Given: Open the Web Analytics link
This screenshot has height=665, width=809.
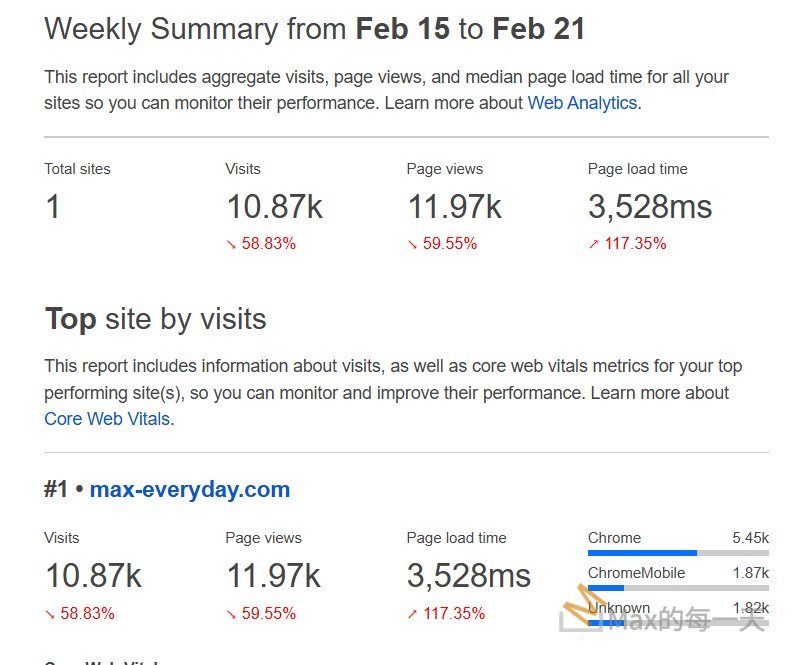Looking at the screenshot, I should coord(582,103).
